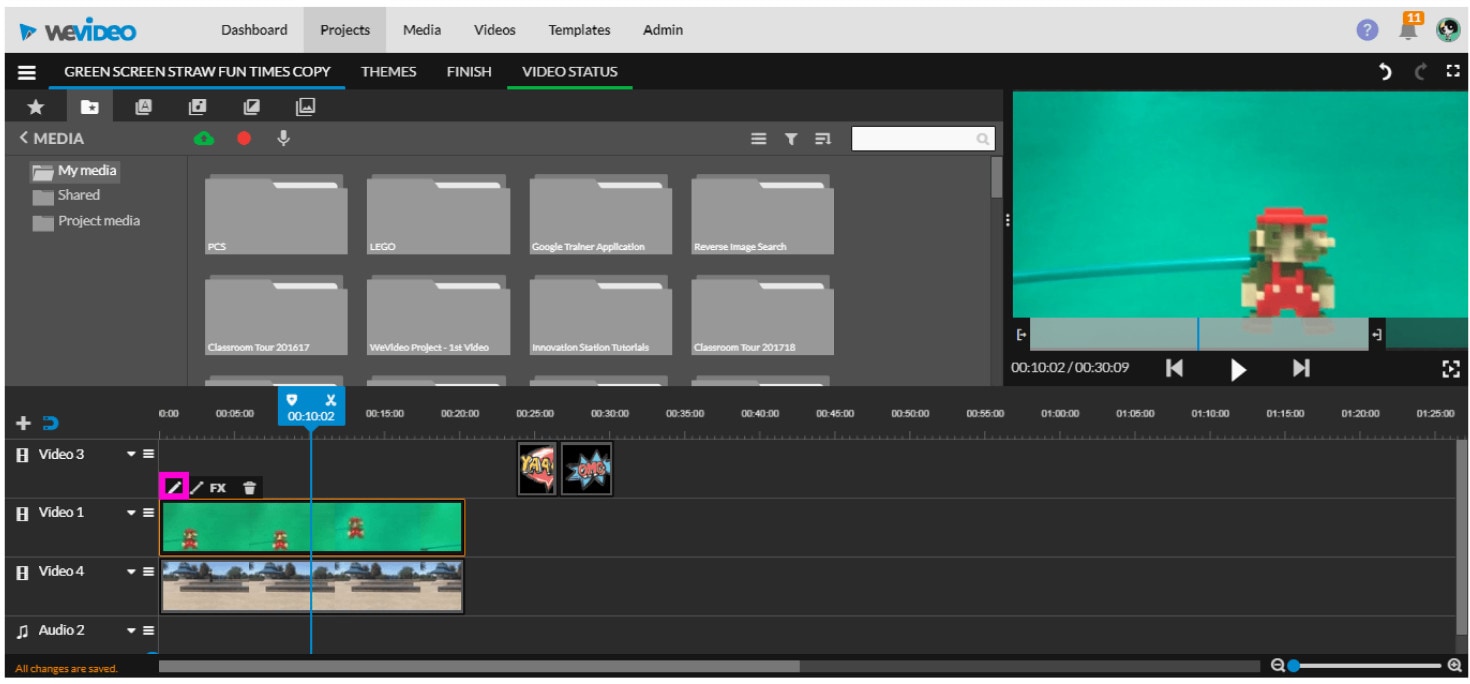Start recording with the red record button
The height and width of the screenshot is (684, 1470).
click(244, 139)
